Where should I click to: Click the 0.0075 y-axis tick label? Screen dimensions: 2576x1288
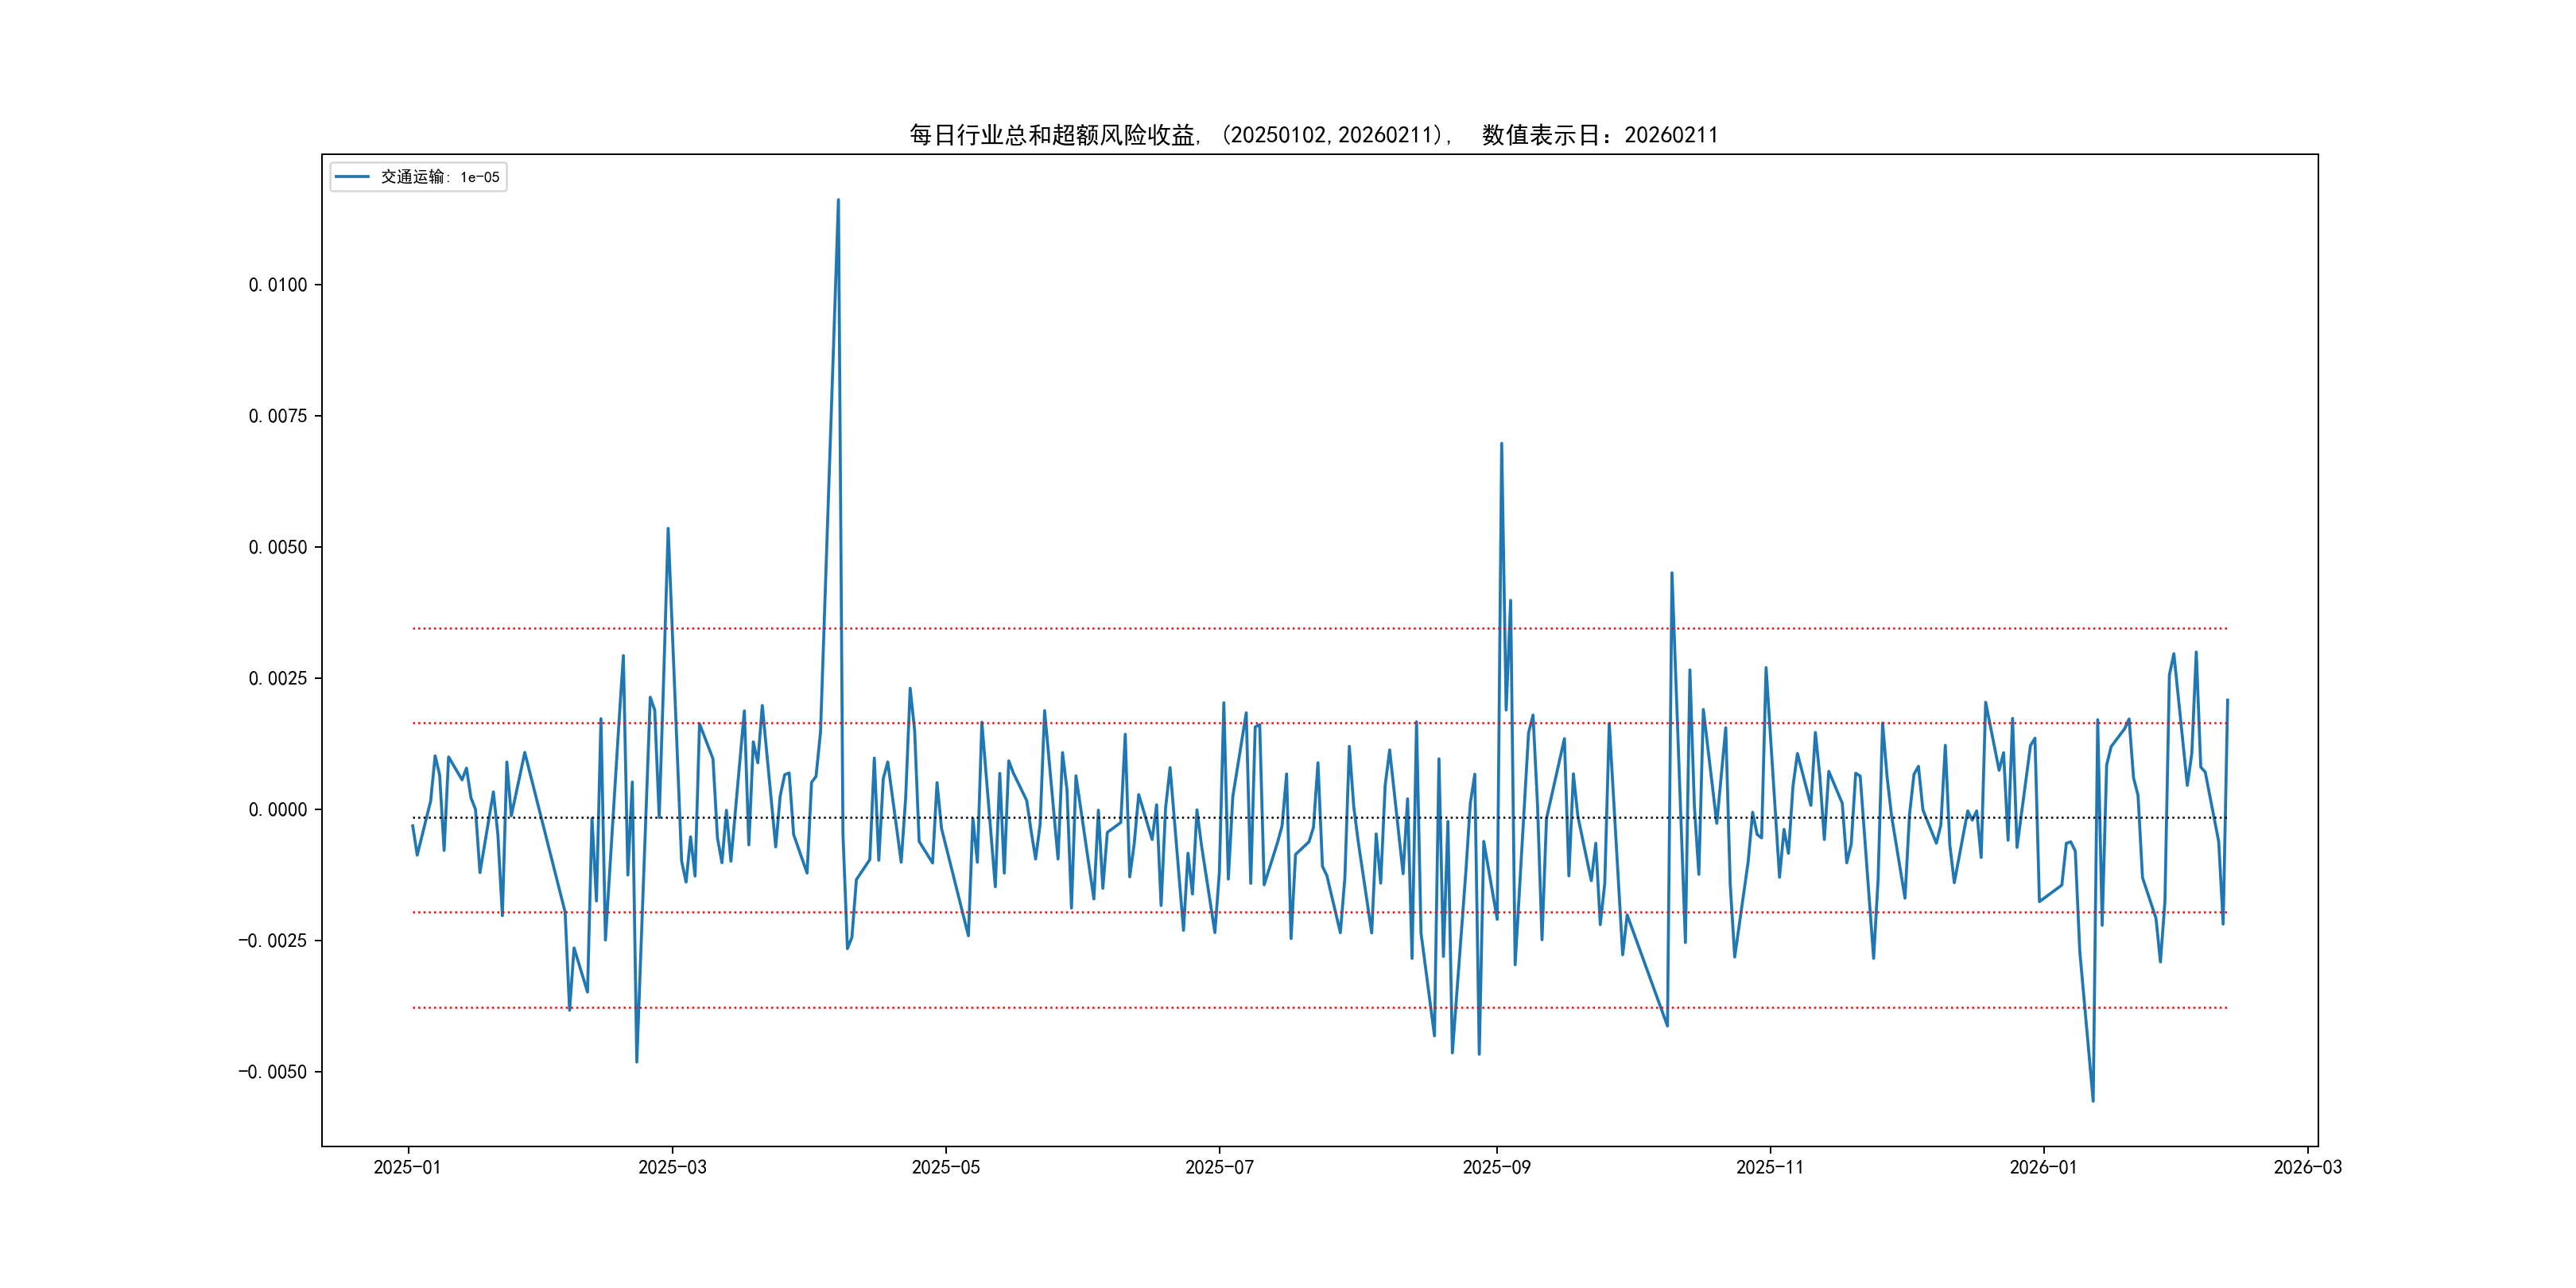(x=277, y=416)
